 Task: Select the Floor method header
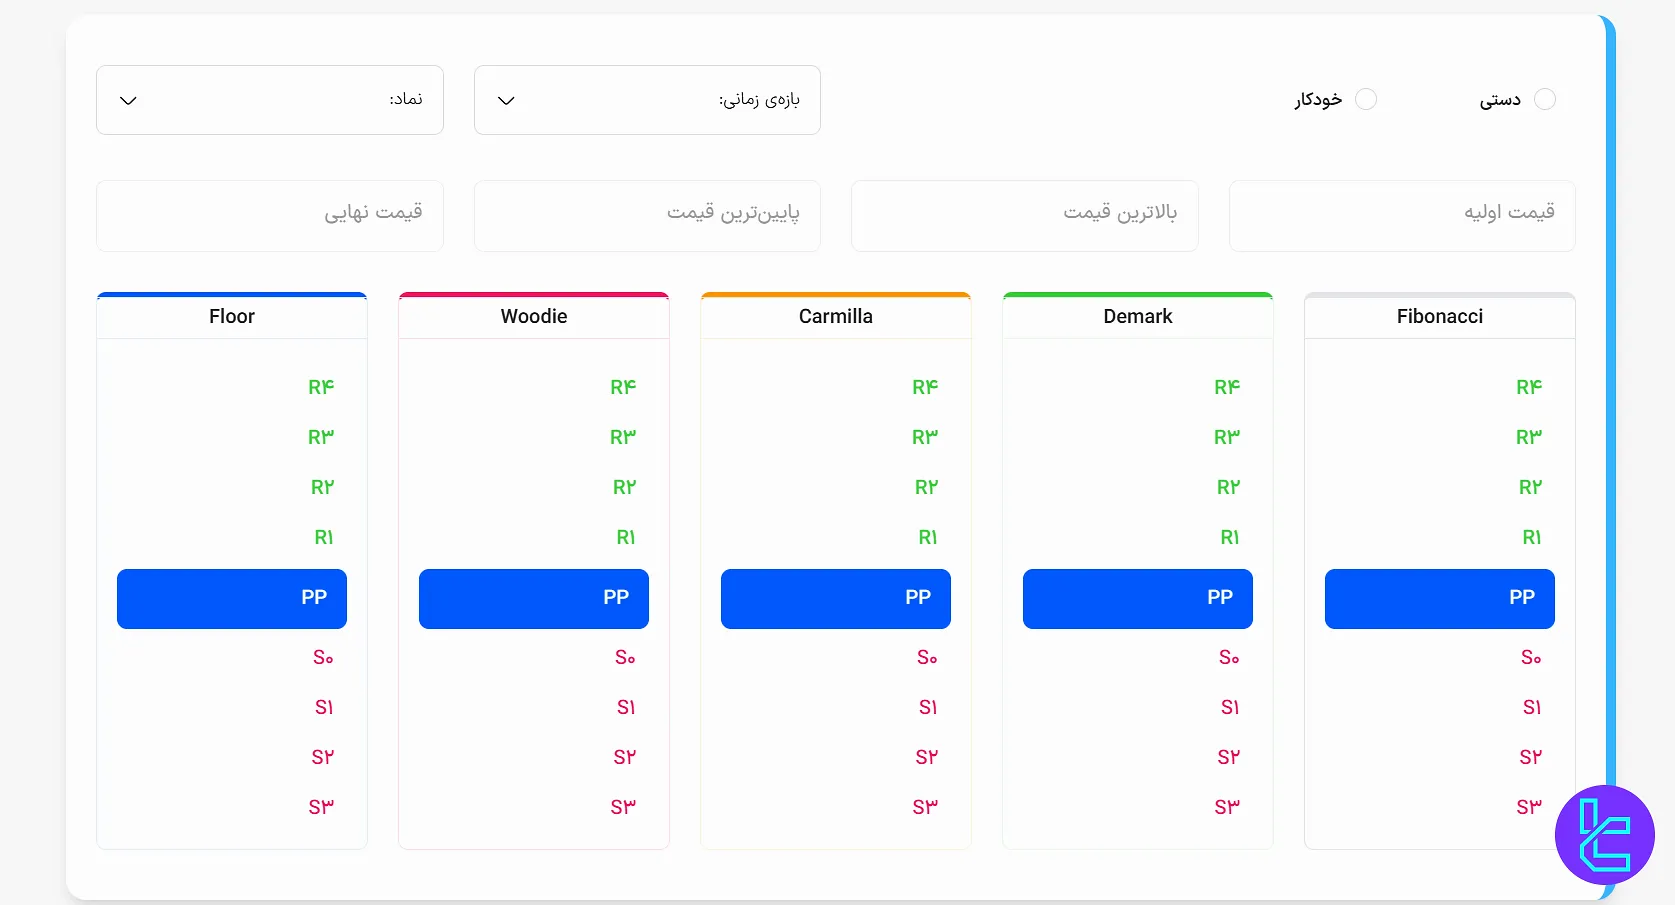point(231,316)
